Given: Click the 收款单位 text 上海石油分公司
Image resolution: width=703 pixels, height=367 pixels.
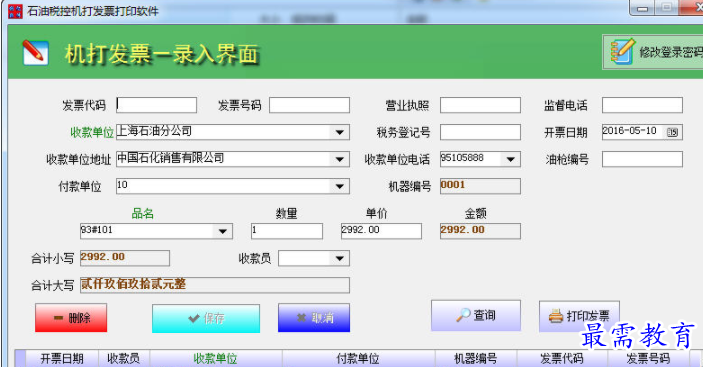Looking at the screenshot, I should point(154,131).
